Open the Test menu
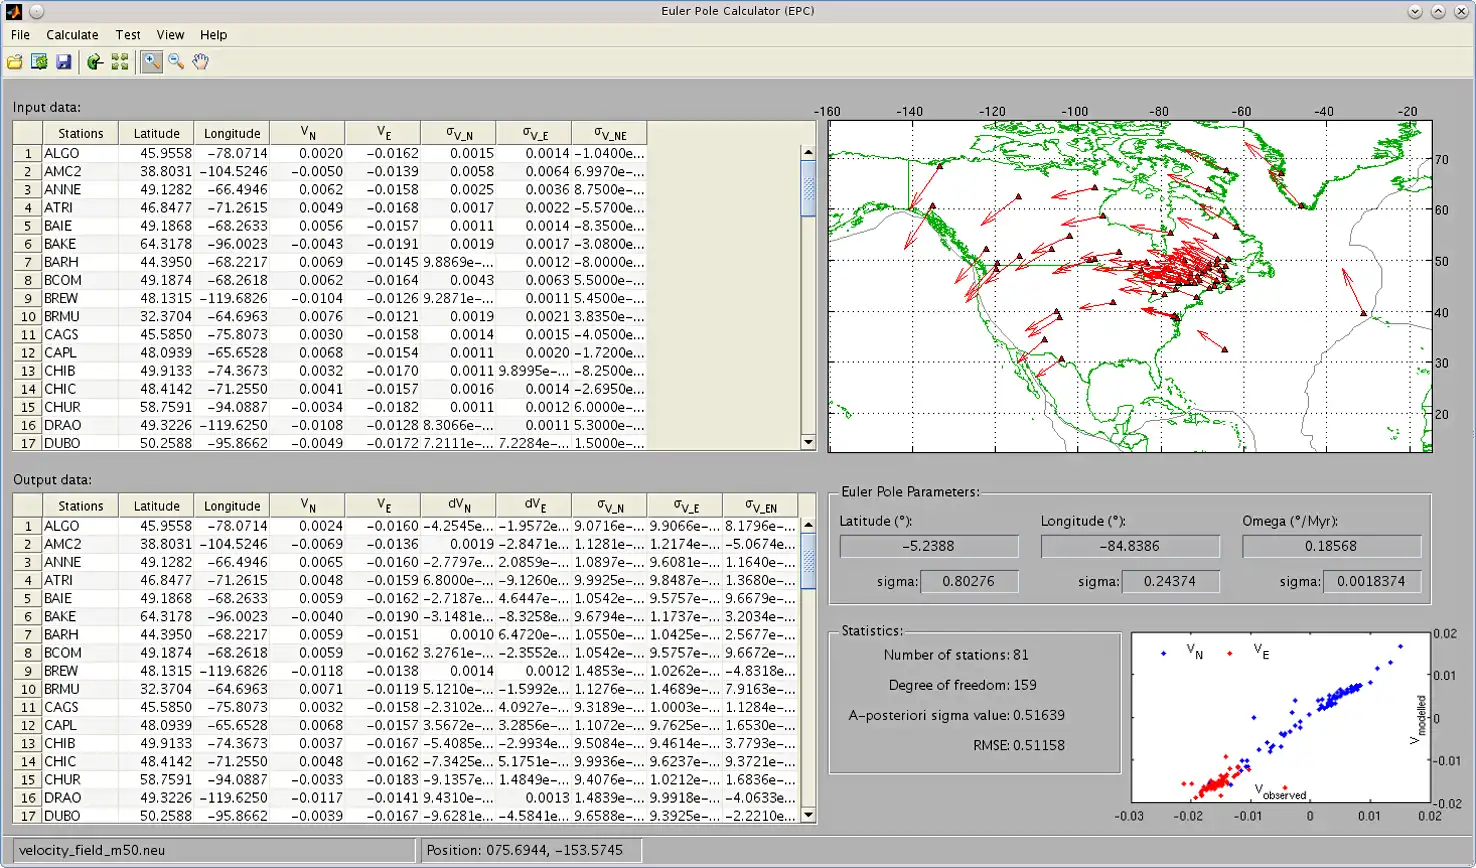 [128, 35]
